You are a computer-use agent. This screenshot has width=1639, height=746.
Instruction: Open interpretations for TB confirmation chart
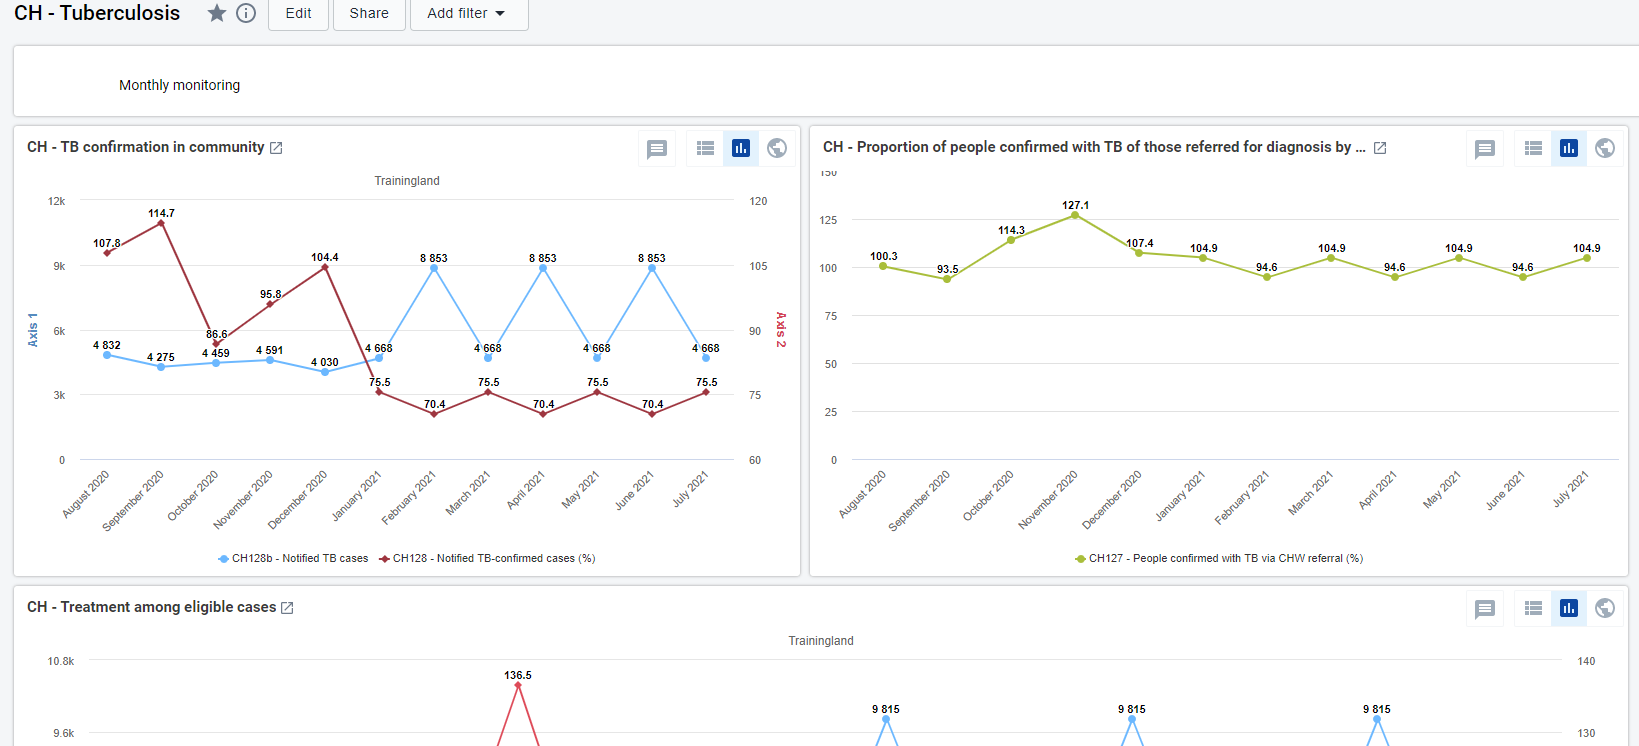[657, 149]
